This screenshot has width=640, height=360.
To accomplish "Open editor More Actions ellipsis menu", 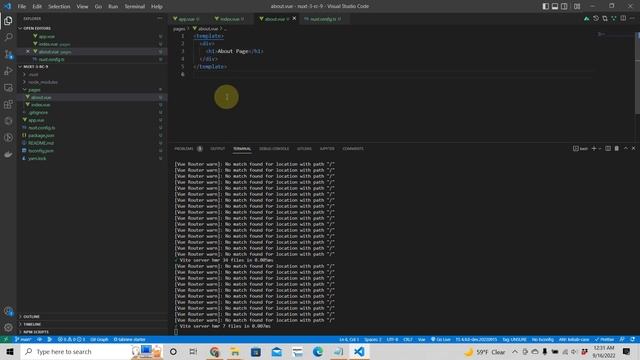I will 632,19.
